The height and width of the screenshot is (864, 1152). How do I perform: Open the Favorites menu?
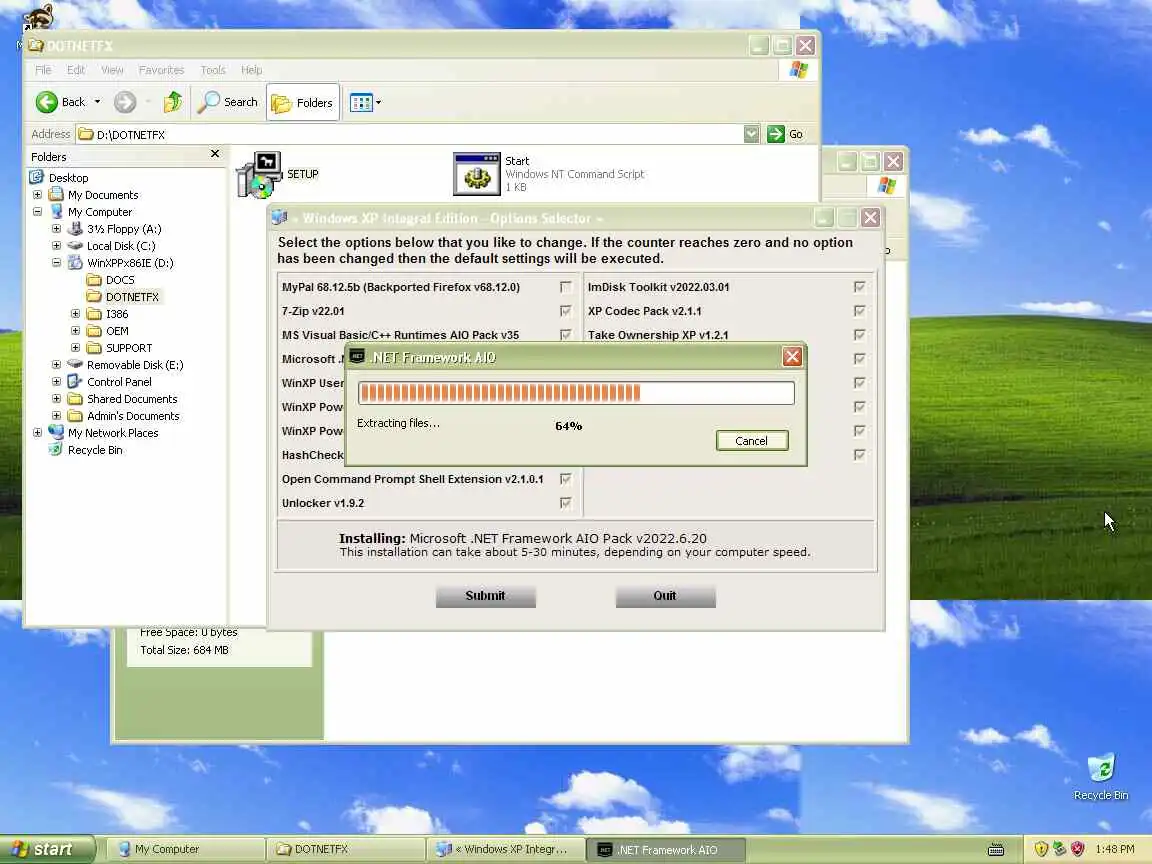(162, 70)
